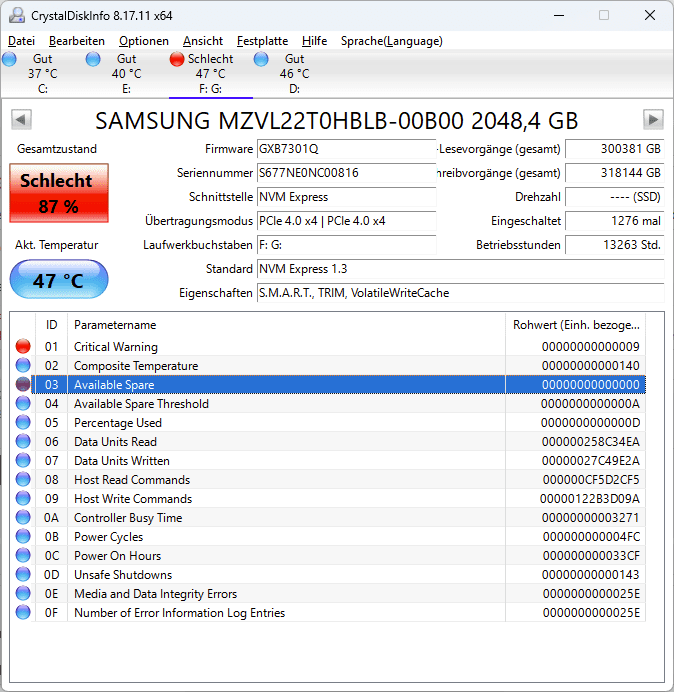Click raw value 000000000033CF of Power On Hours
The width and height of the screenshot is (674, 692).
591,556
